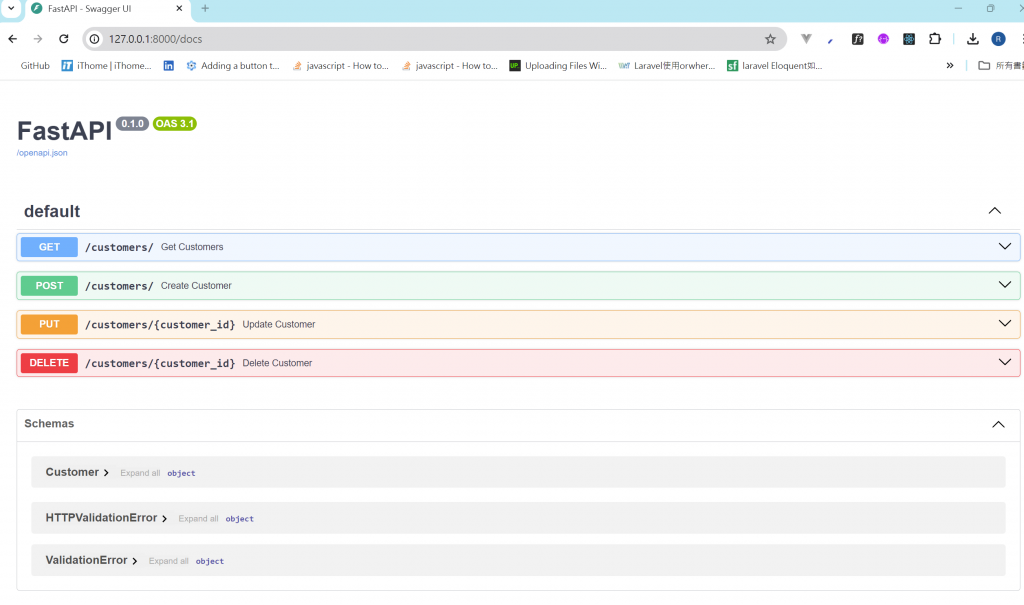
Task: Click the React DevTools extension icon
Action: [909, 39]
